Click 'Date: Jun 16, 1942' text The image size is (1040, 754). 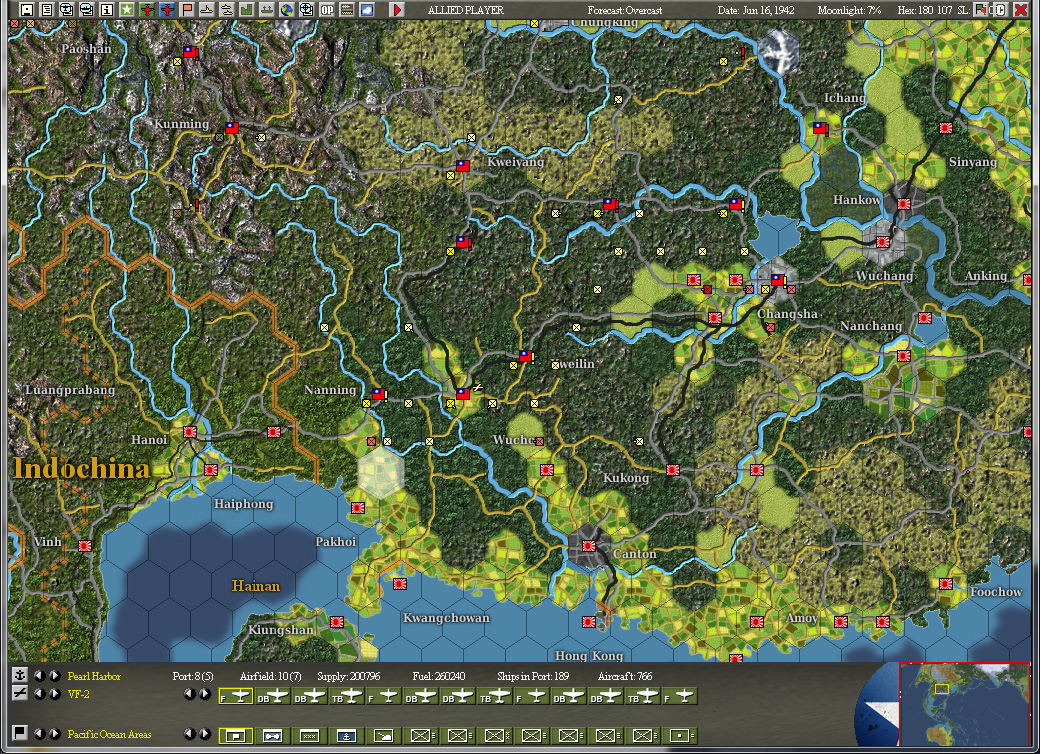click(756, 10)
